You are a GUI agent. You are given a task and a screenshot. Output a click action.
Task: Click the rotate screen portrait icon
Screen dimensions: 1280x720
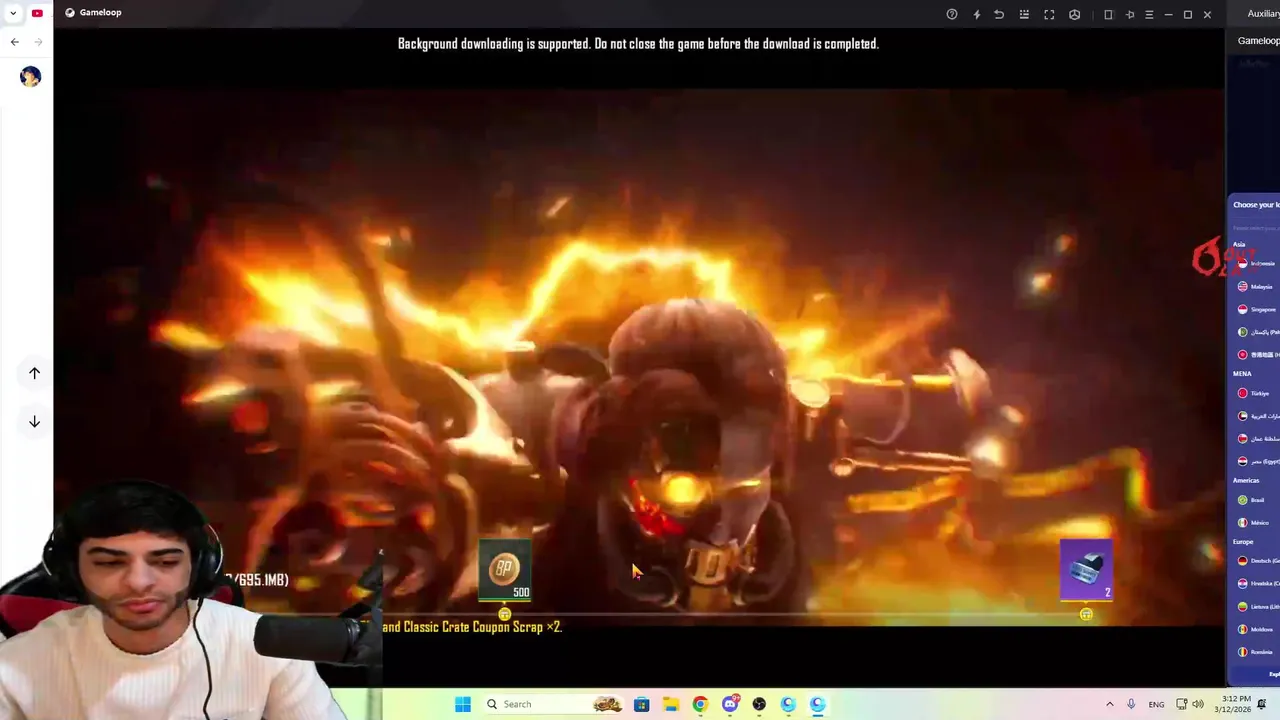[1108, 14]
